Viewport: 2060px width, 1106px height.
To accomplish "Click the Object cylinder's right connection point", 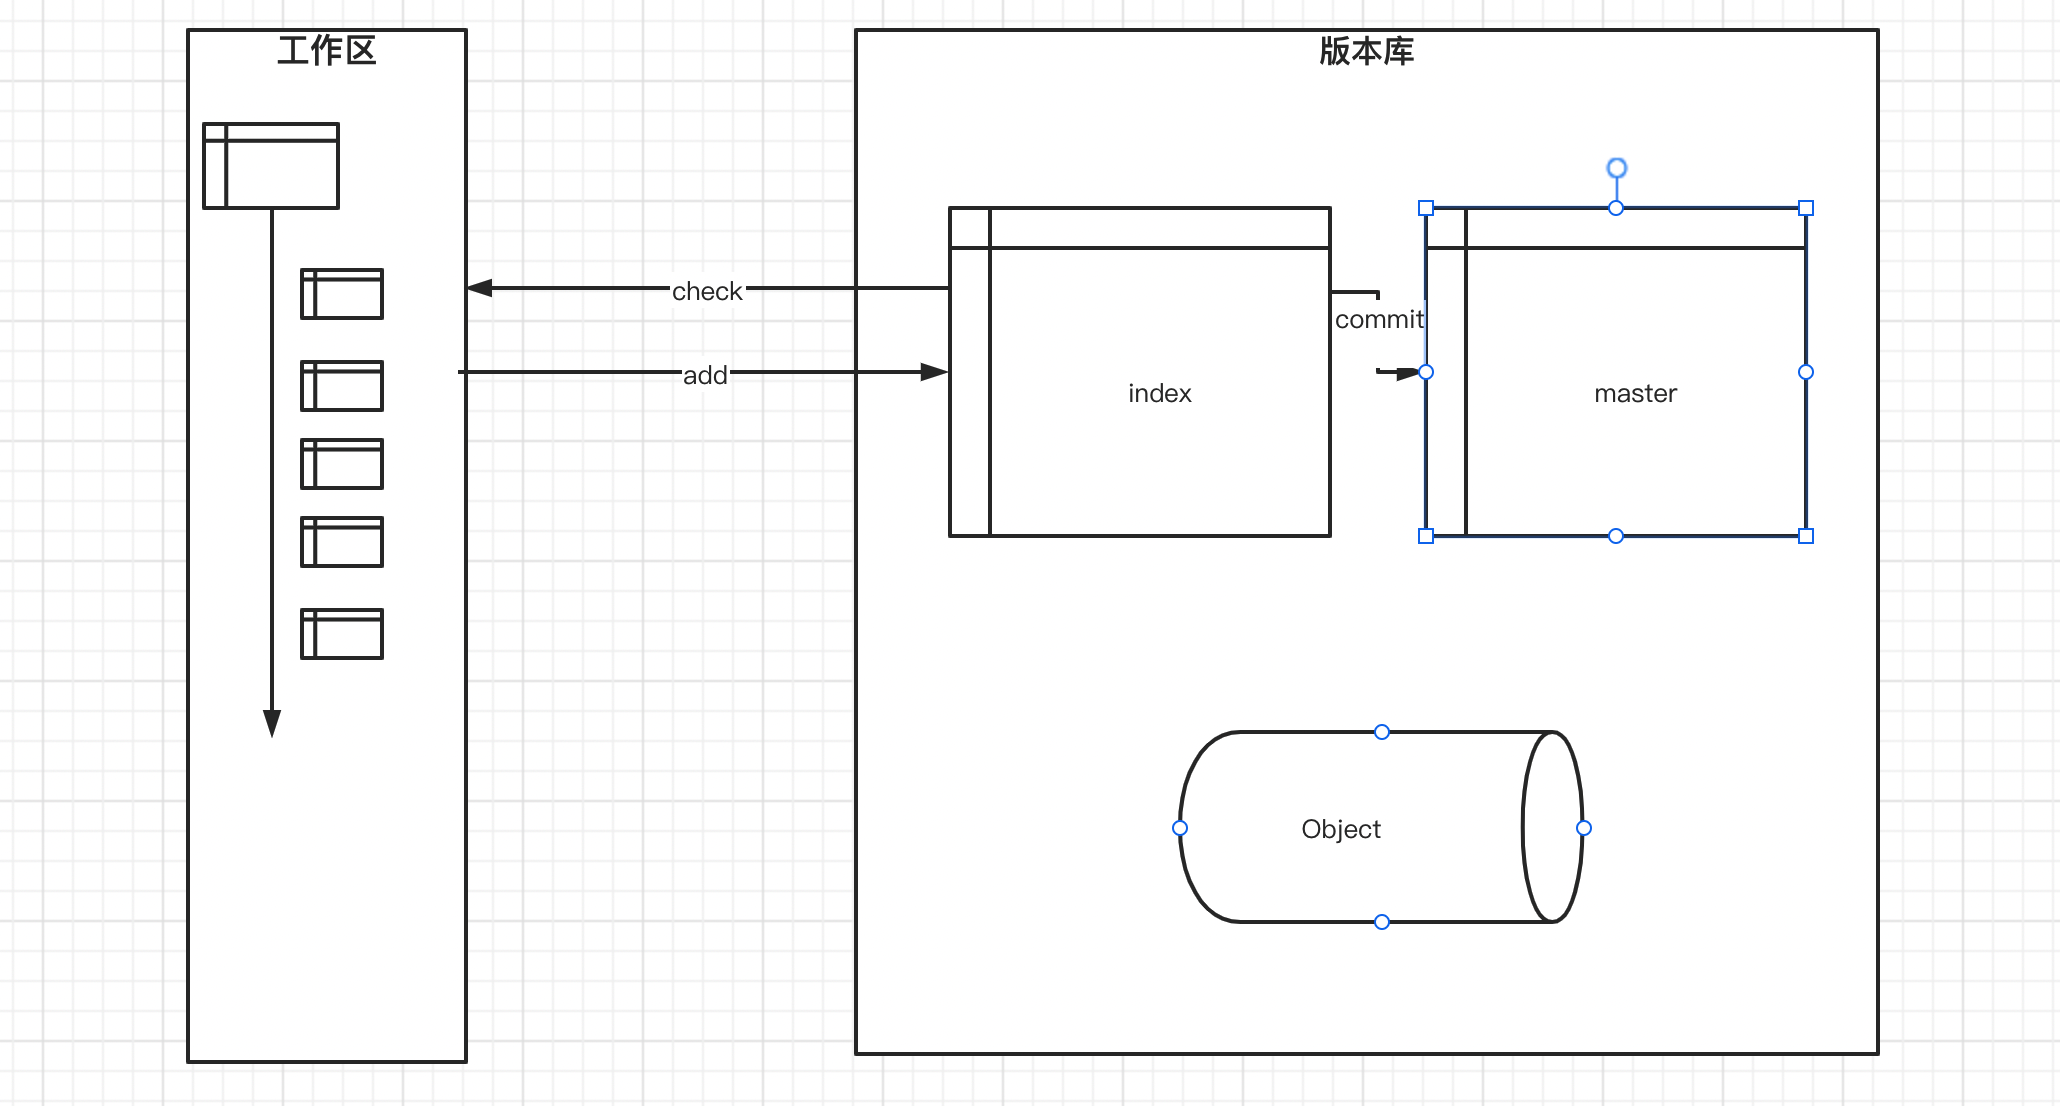I will [x=1584, y=828].
